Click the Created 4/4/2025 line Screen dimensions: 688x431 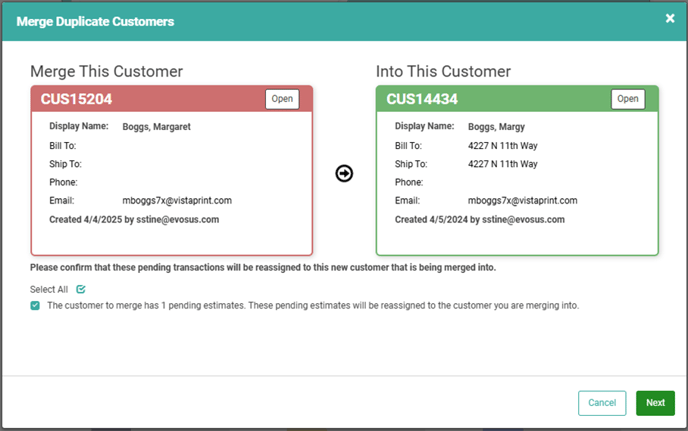tap(134, 219)
